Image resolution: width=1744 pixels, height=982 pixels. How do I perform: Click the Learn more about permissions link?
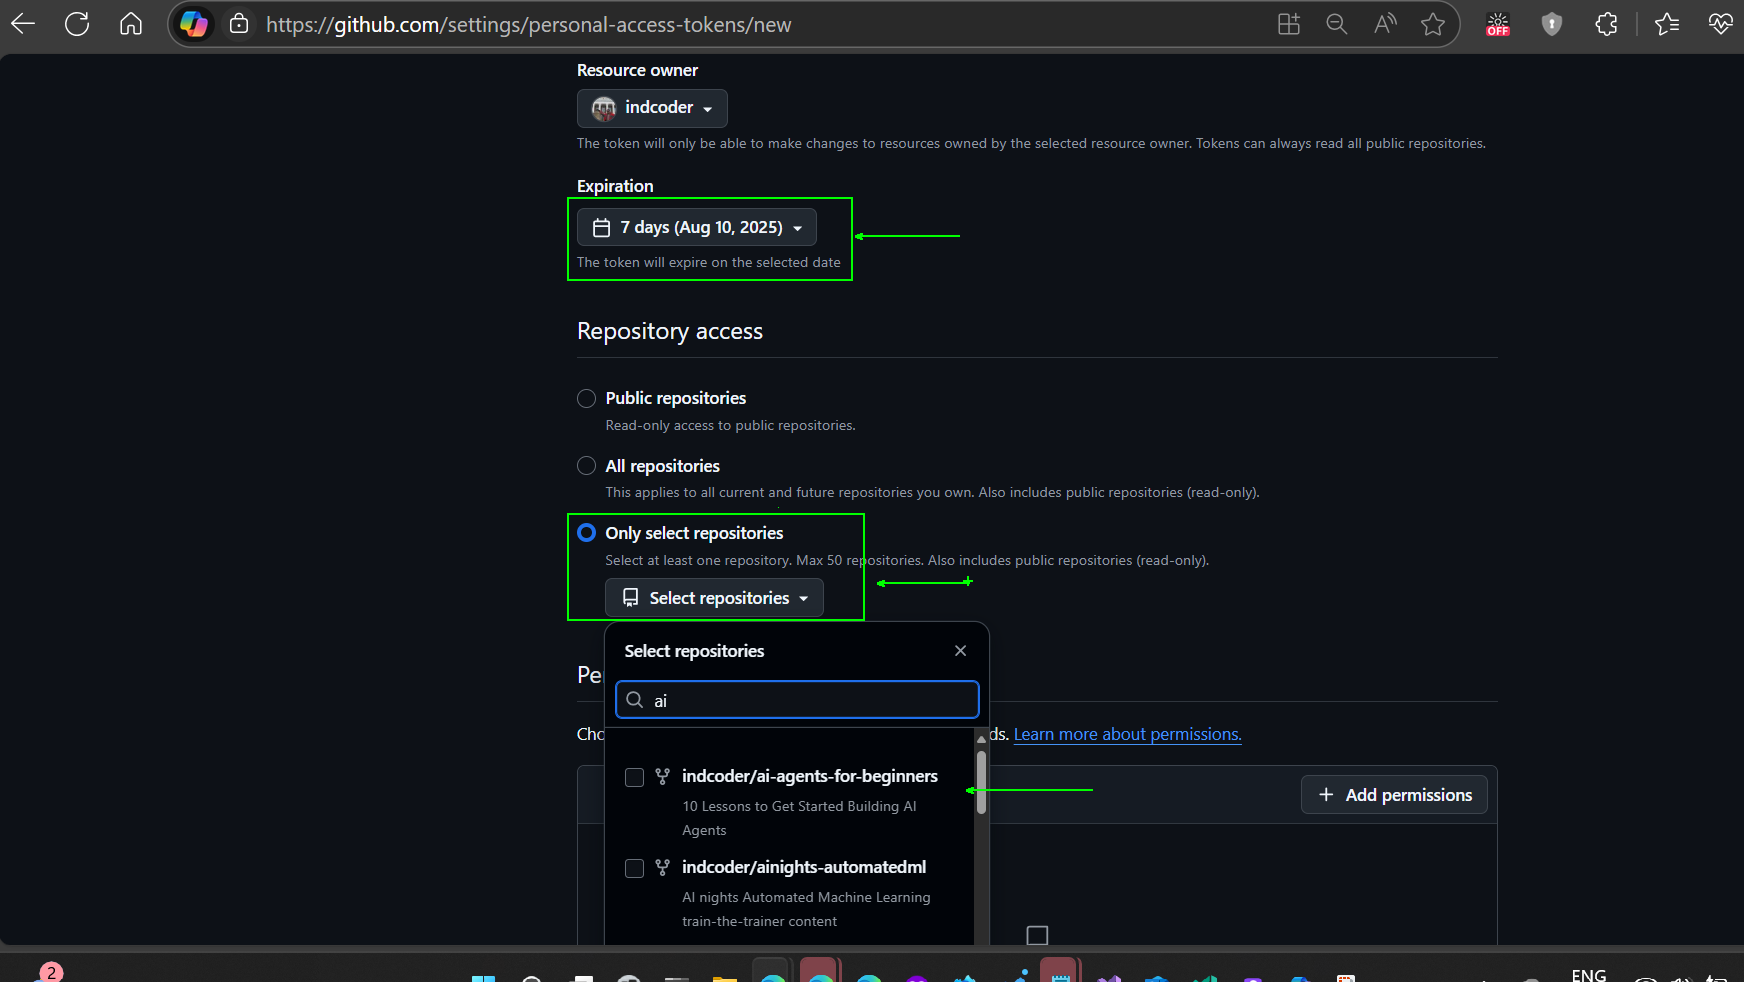click(1126, 734)
